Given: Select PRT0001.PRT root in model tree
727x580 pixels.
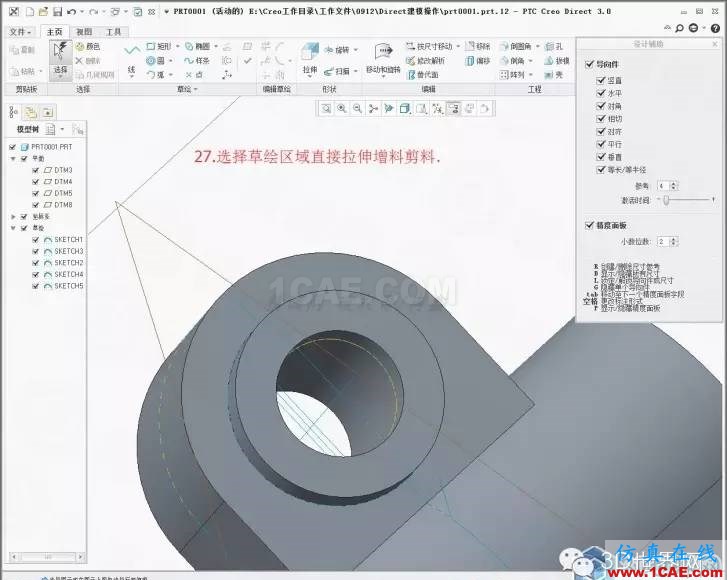Looking at the screenshot, I should coord(51,147).
